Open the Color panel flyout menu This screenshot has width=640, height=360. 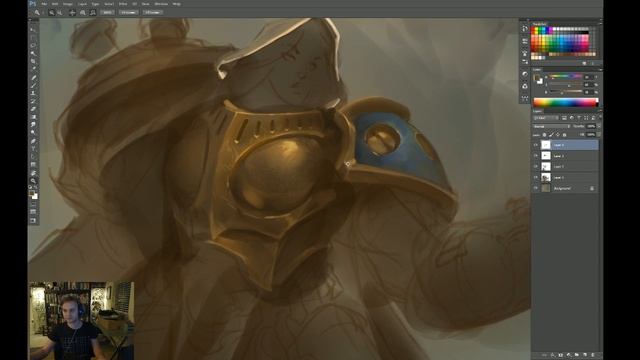(x=600, y=69)
